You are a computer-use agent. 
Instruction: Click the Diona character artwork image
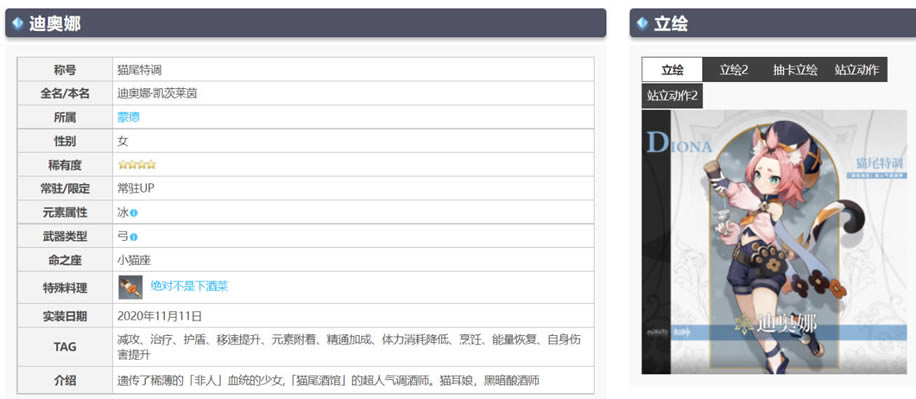coord(774,242)
